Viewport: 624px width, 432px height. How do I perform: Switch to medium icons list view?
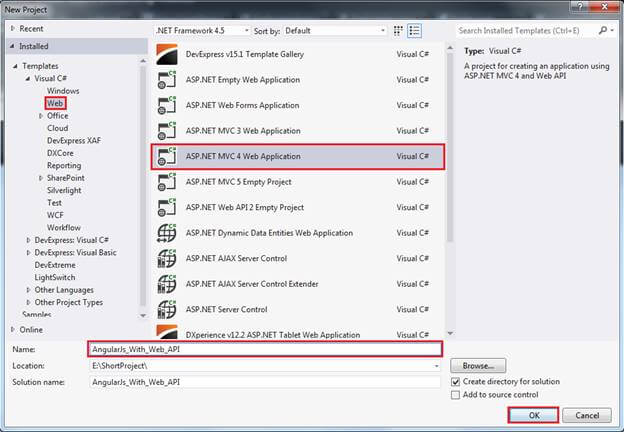tap(414, 31)
